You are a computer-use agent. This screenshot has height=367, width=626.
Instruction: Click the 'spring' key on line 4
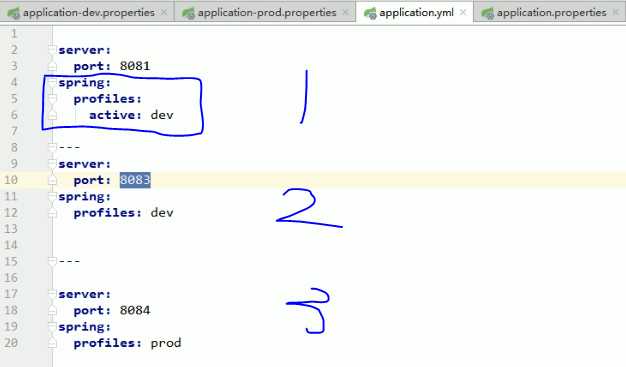coord(81,83)
